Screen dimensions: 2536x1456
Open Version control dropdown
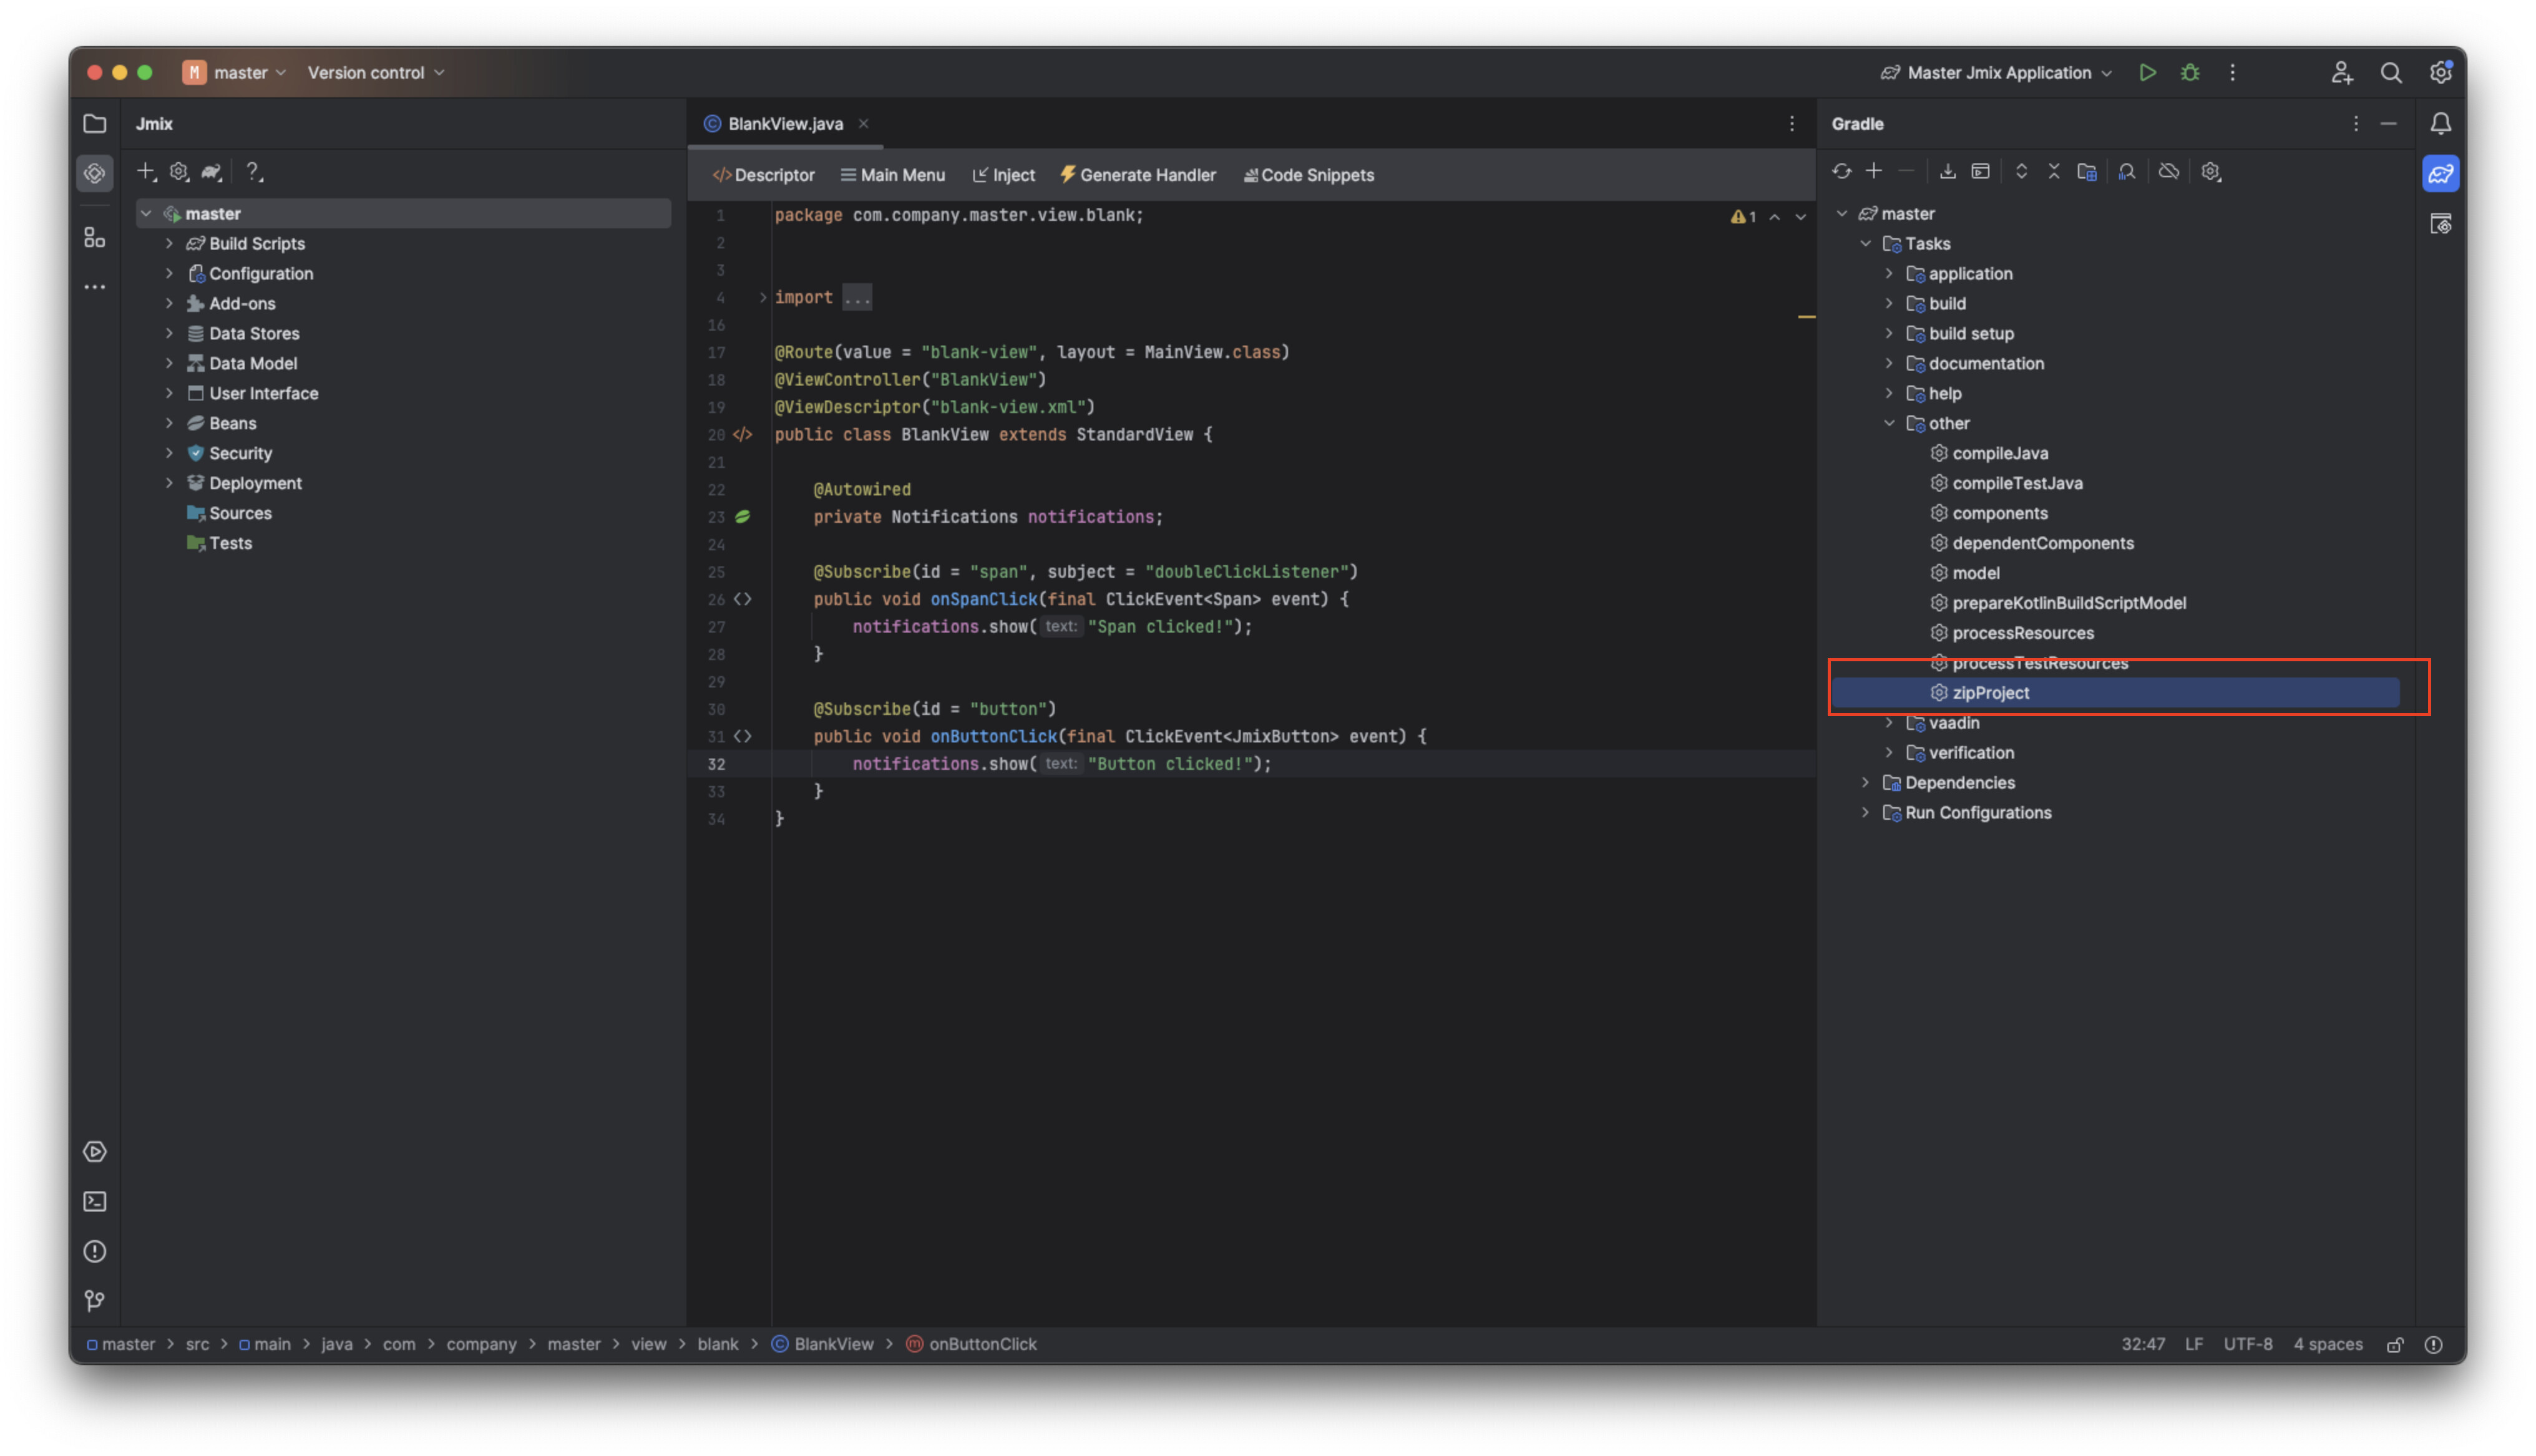(x=376, y=72)
